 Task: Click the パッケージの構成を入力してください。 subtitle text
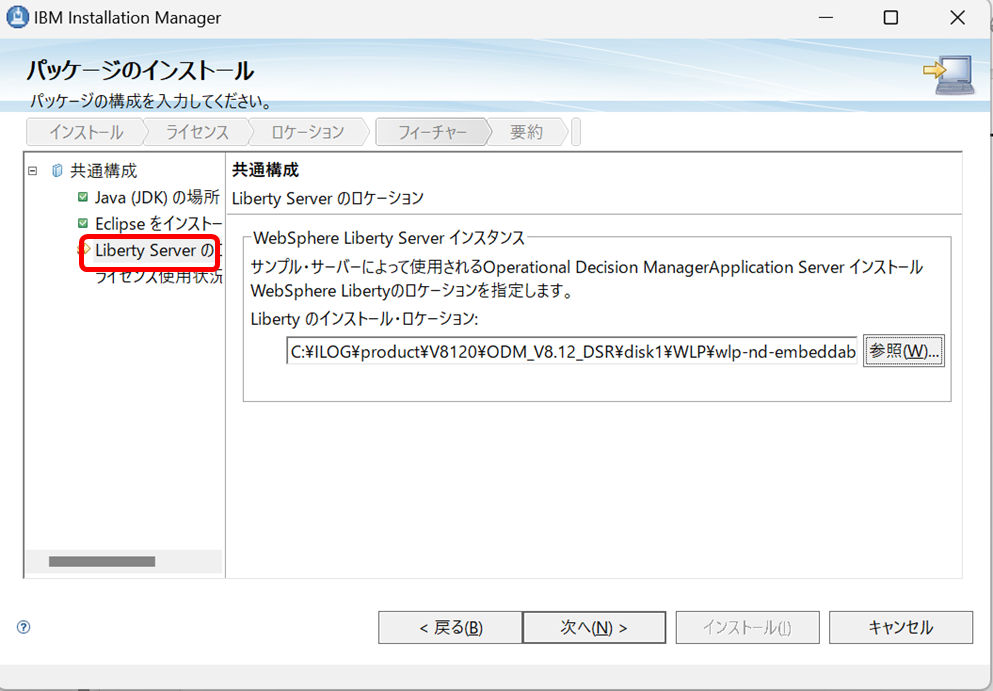point(151,101)
